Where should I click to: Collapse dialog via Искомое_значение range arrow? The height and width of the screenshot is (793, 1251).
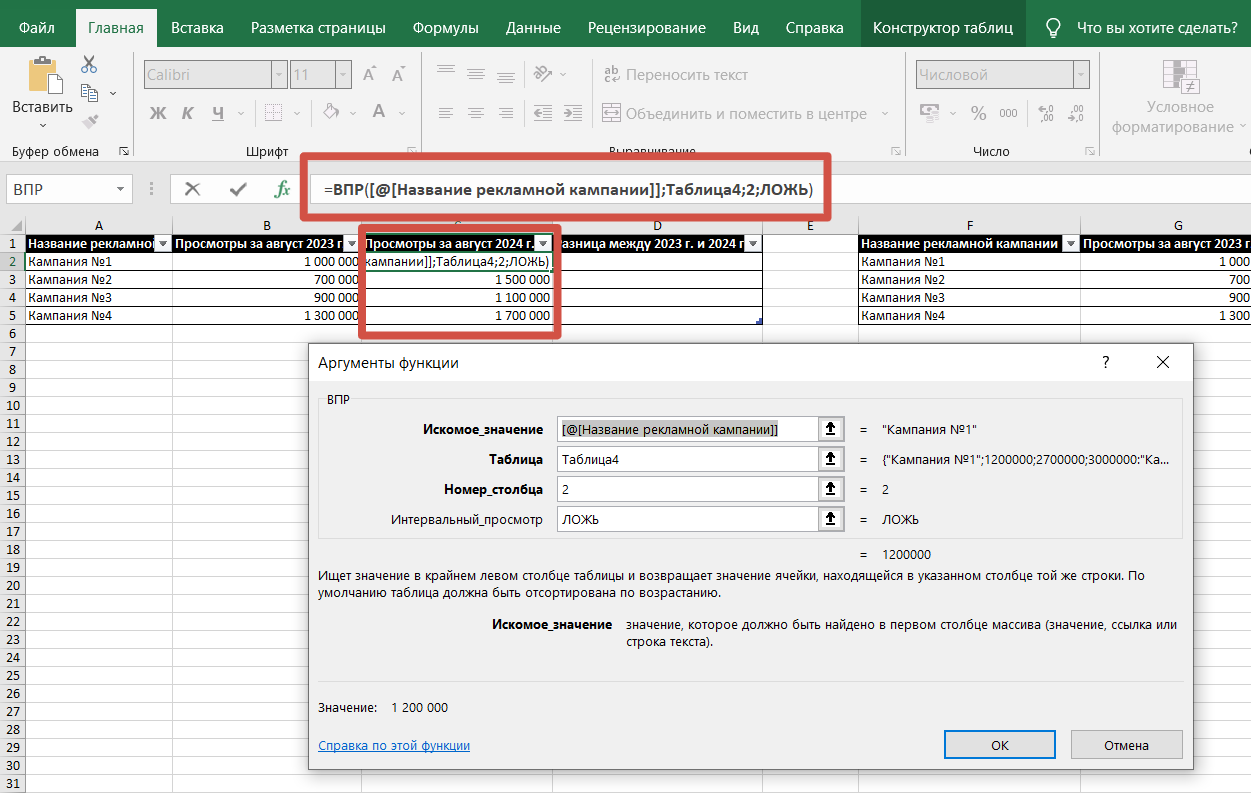[x=830, y=429]
